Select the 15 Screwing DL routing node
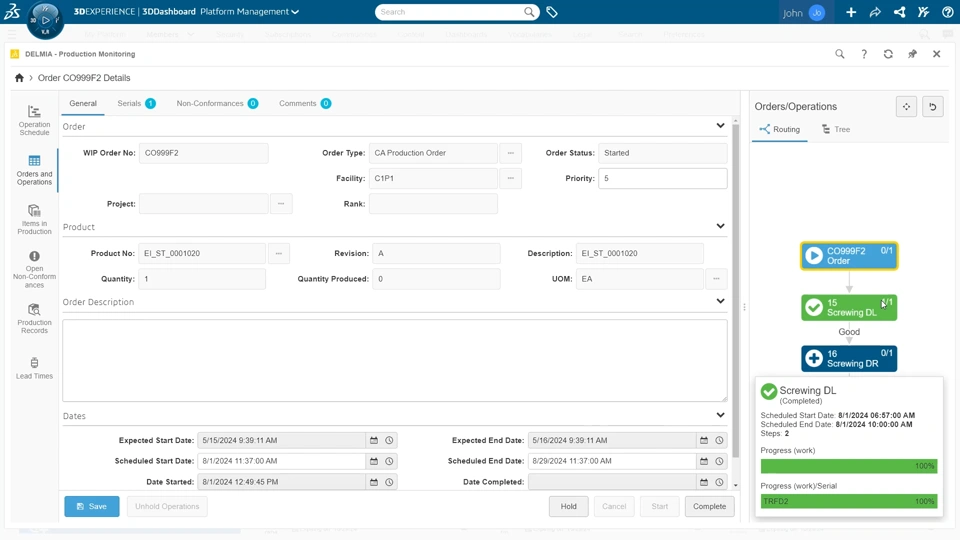This screenshot has width=960, height=540. tap(849, 307)
